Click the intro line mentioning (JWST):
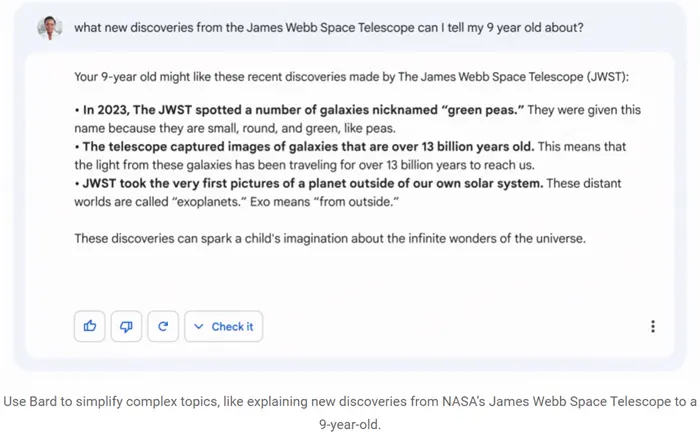 (x=351, y=77)
